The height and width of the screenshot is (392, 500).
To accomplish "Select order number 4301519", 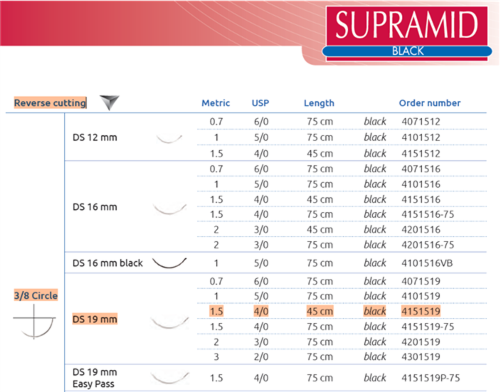I will coord(421,357).
